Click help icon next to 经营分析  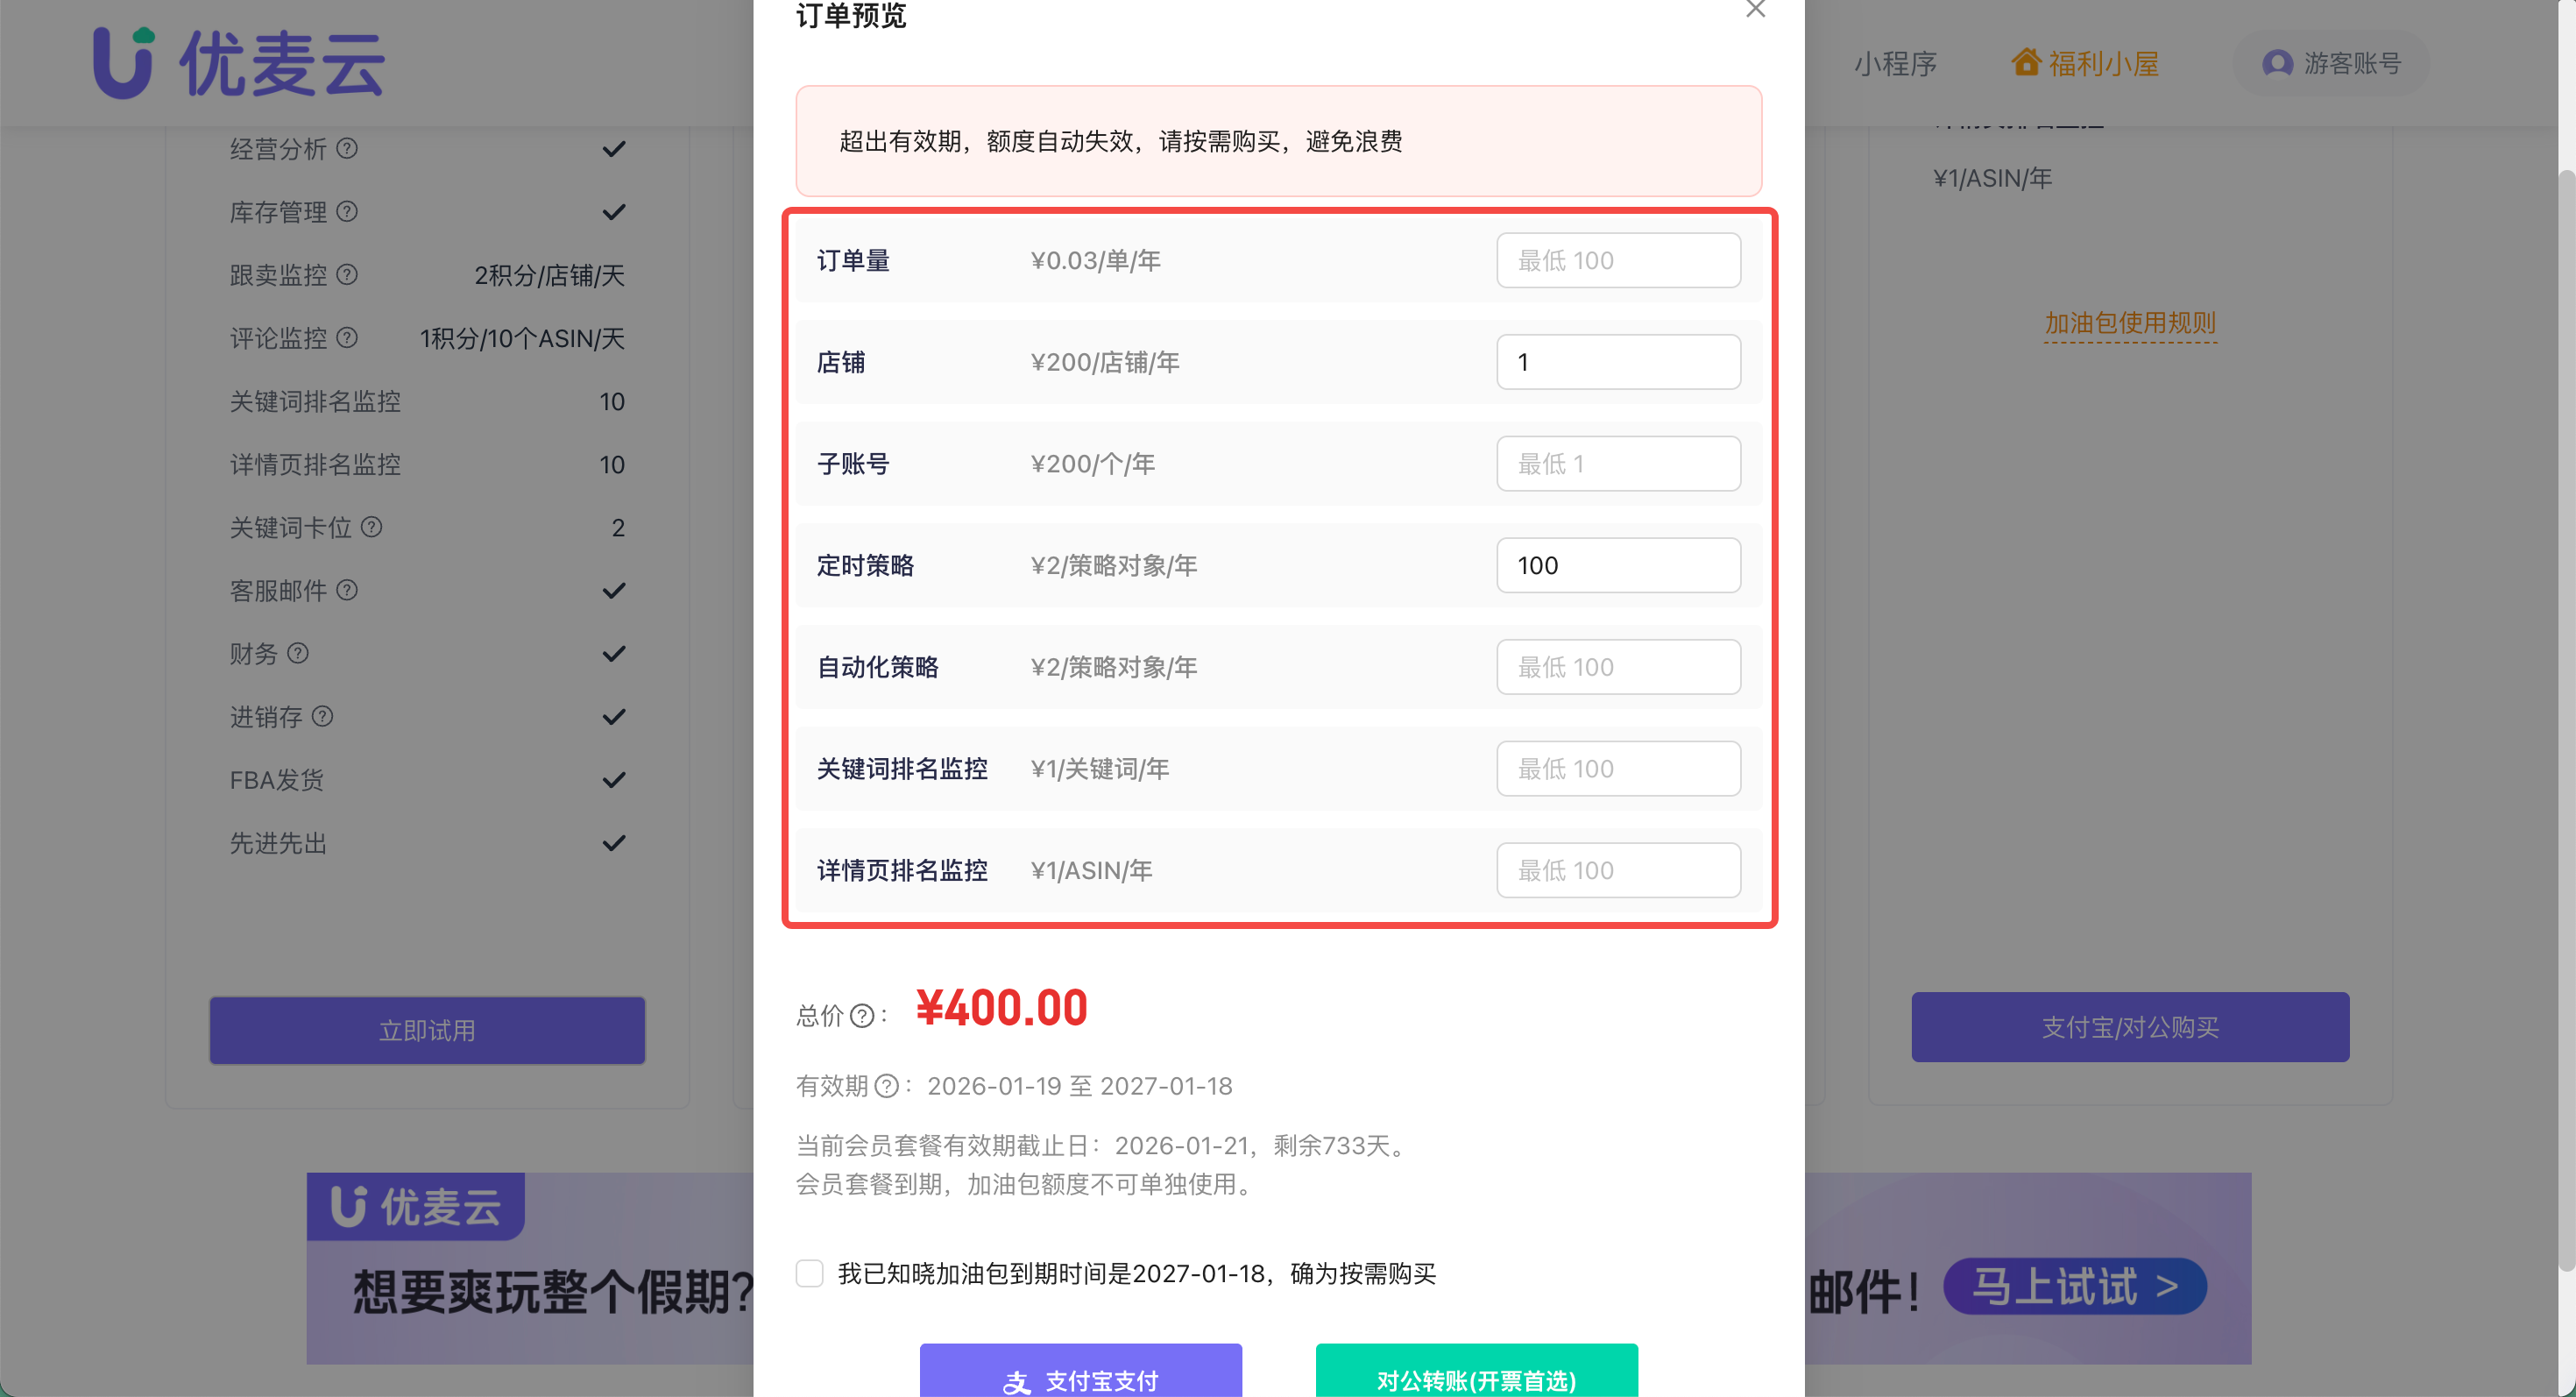[347, 149]
